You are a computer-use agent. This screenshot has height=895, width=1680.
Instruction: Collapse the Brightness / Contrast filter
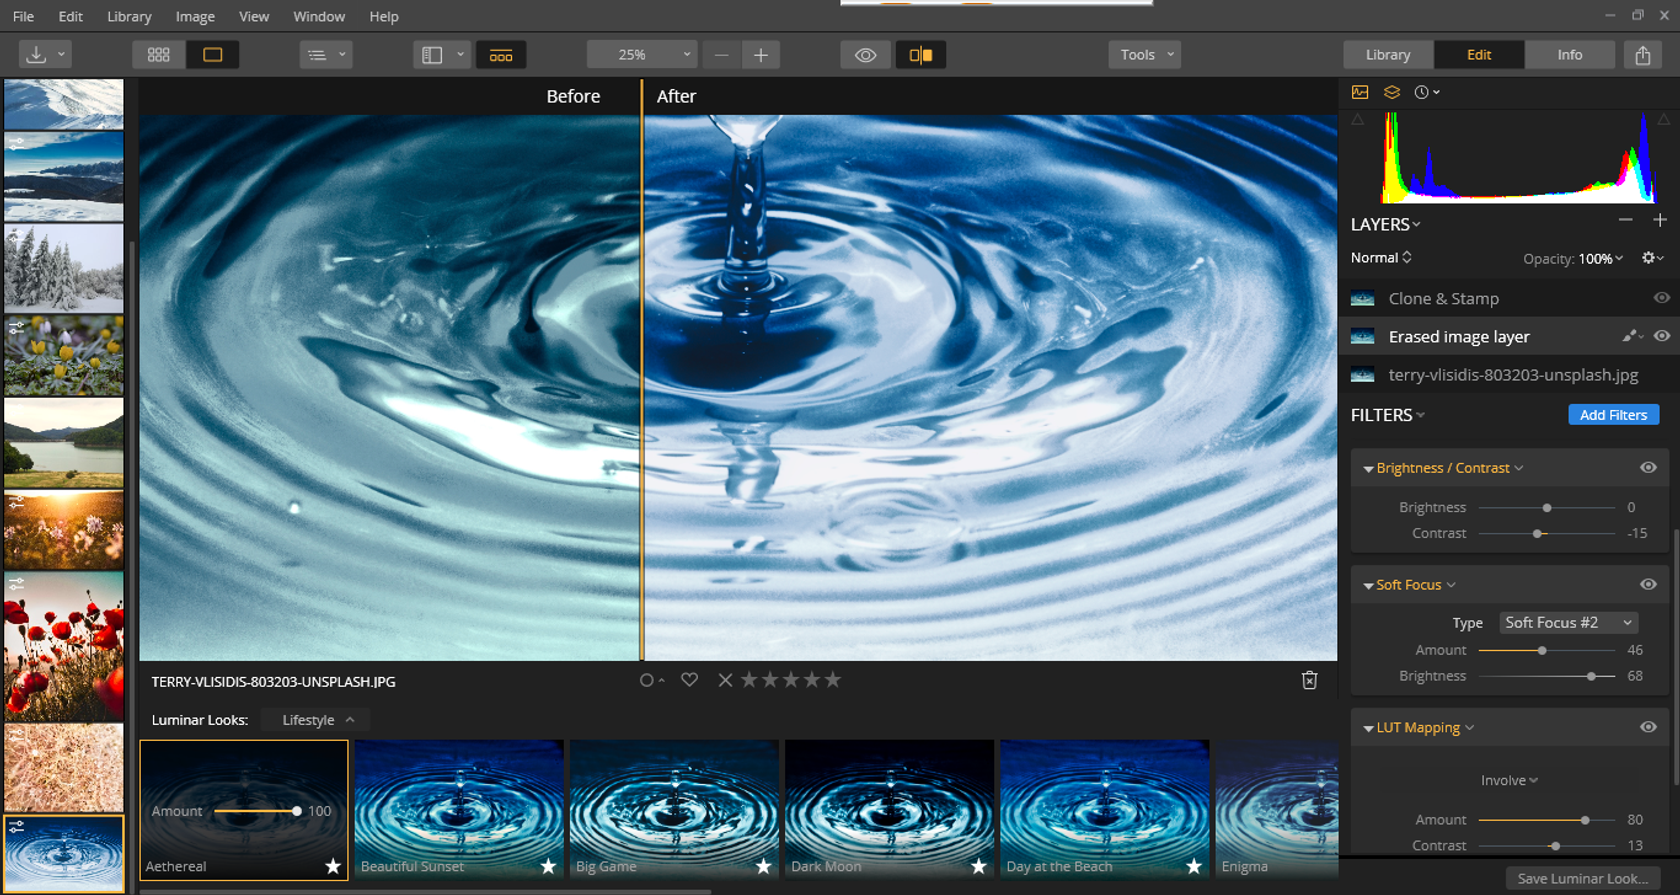coord(1368,469)
